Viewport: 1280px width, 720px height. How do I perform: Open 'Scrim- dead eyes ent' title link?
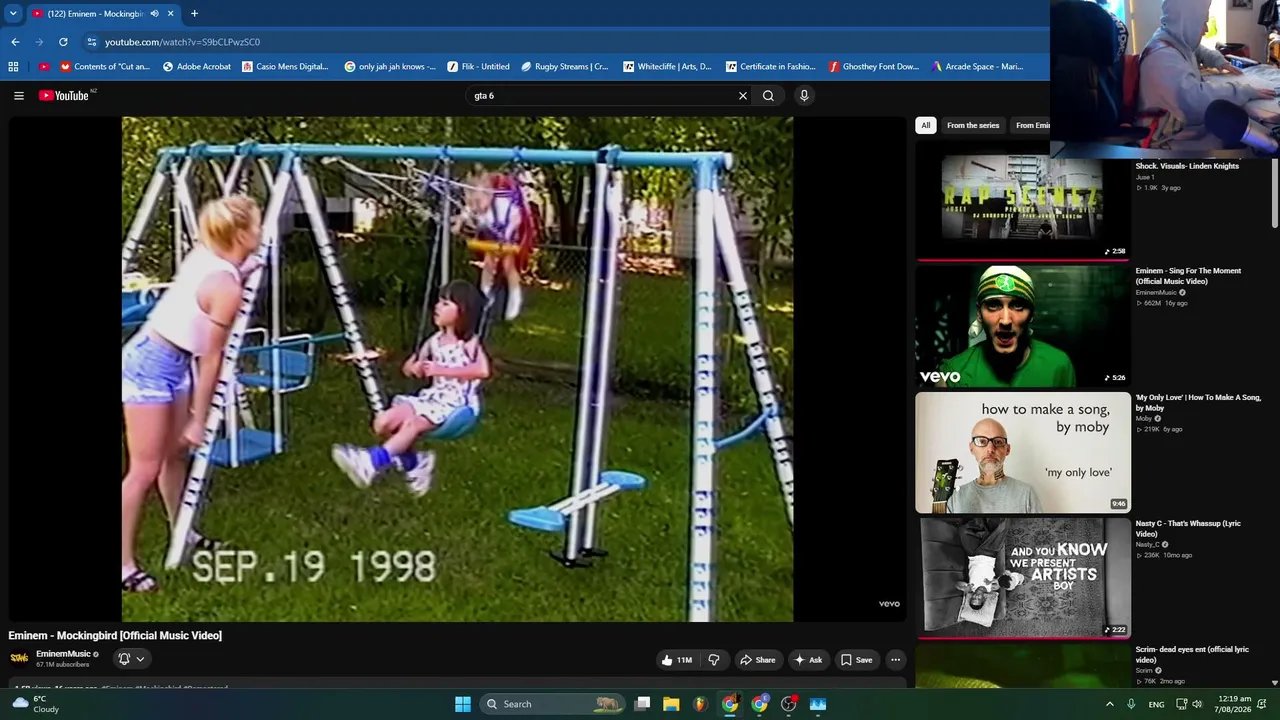pyautogui.click(x=1192, y=655)
